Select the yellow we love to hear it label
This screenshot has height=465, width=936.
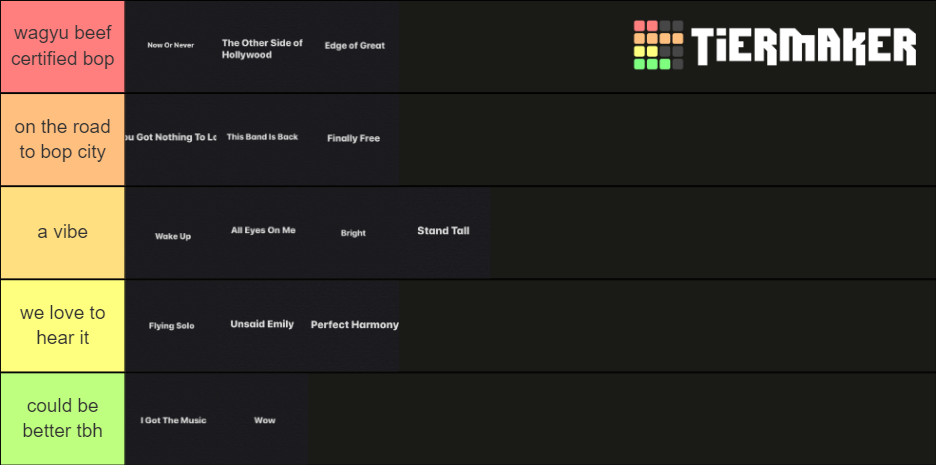point(62,326)
